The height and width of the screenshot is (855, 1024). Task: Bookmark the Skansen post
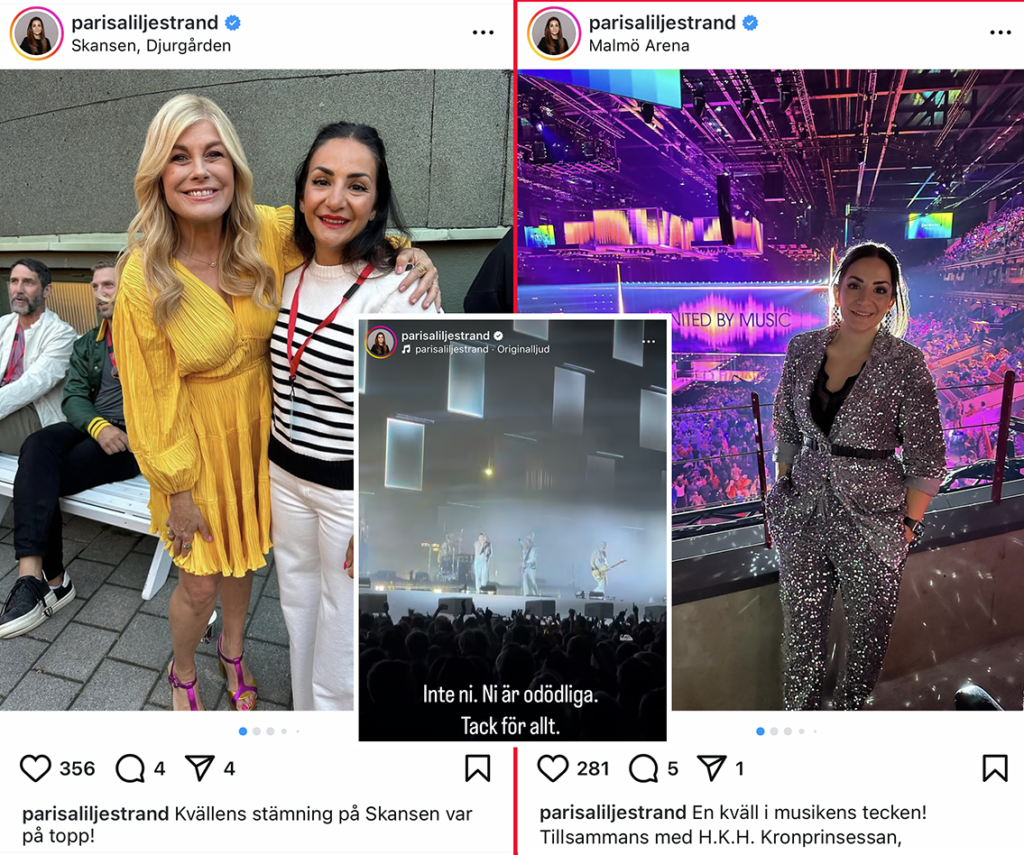[x=477, y=768]
